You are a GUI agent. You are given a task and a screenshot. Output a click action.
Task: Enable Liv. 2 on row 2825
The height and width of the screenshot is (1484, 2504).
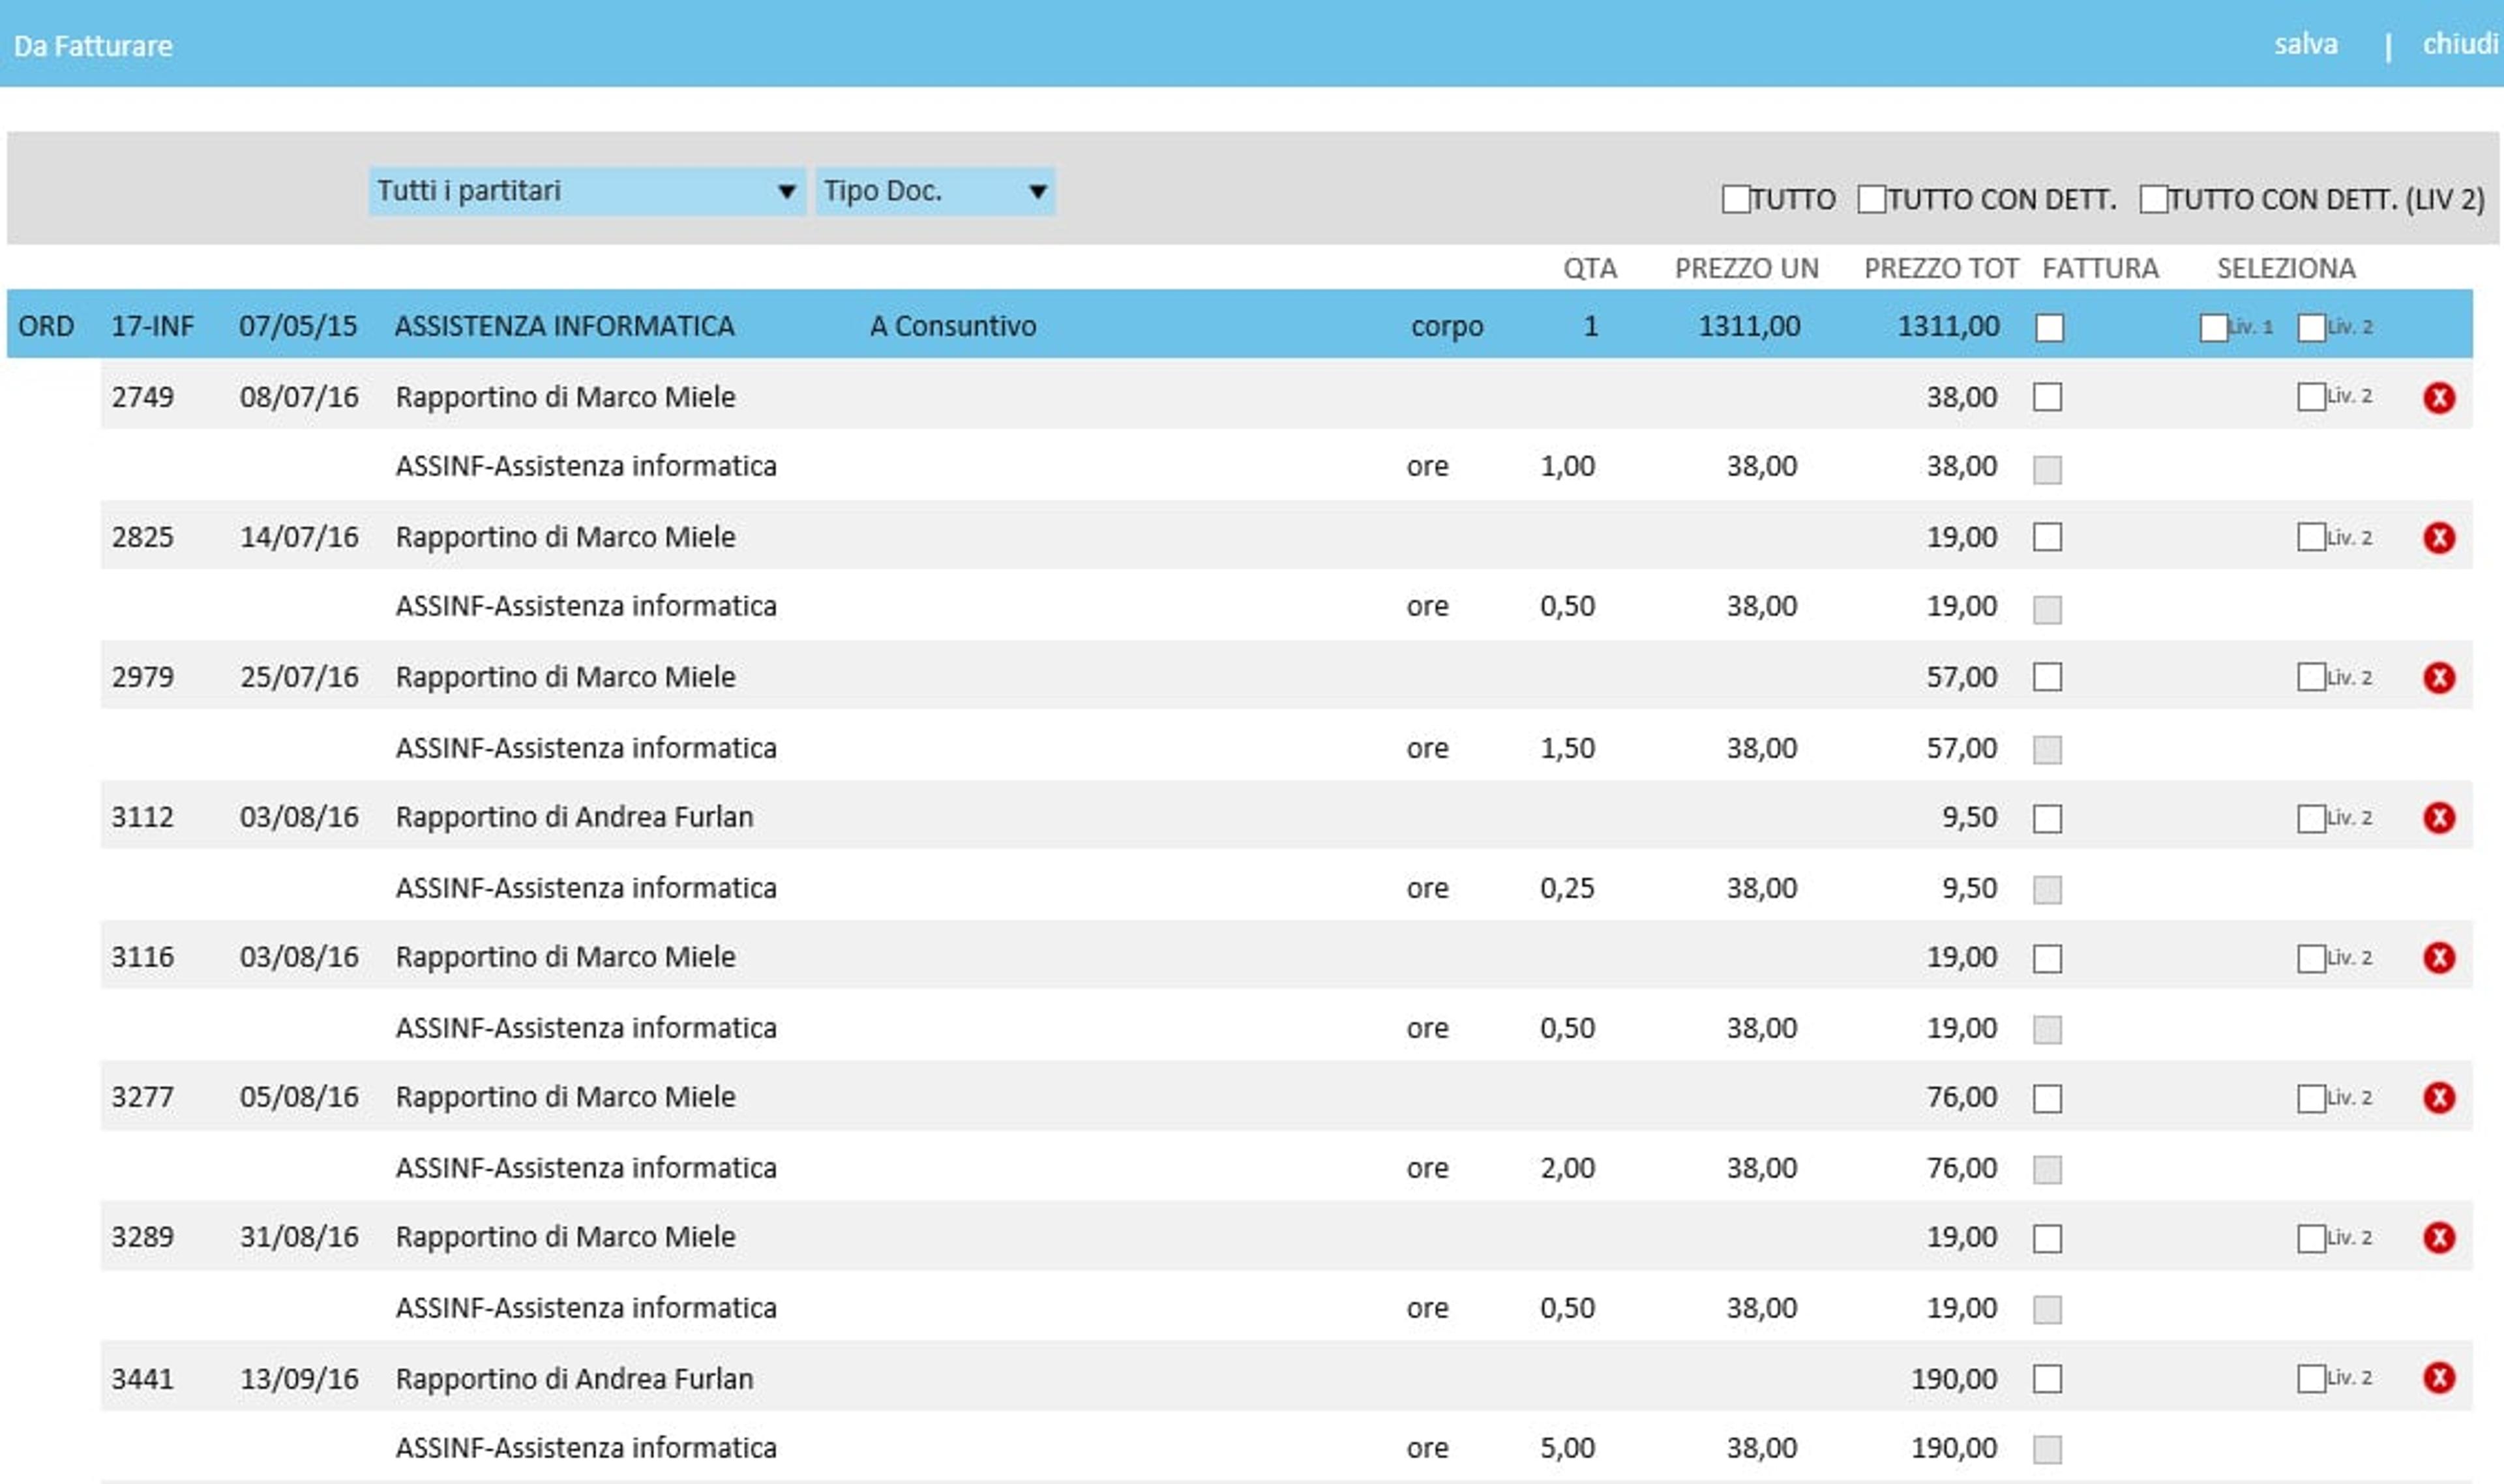2311,537
